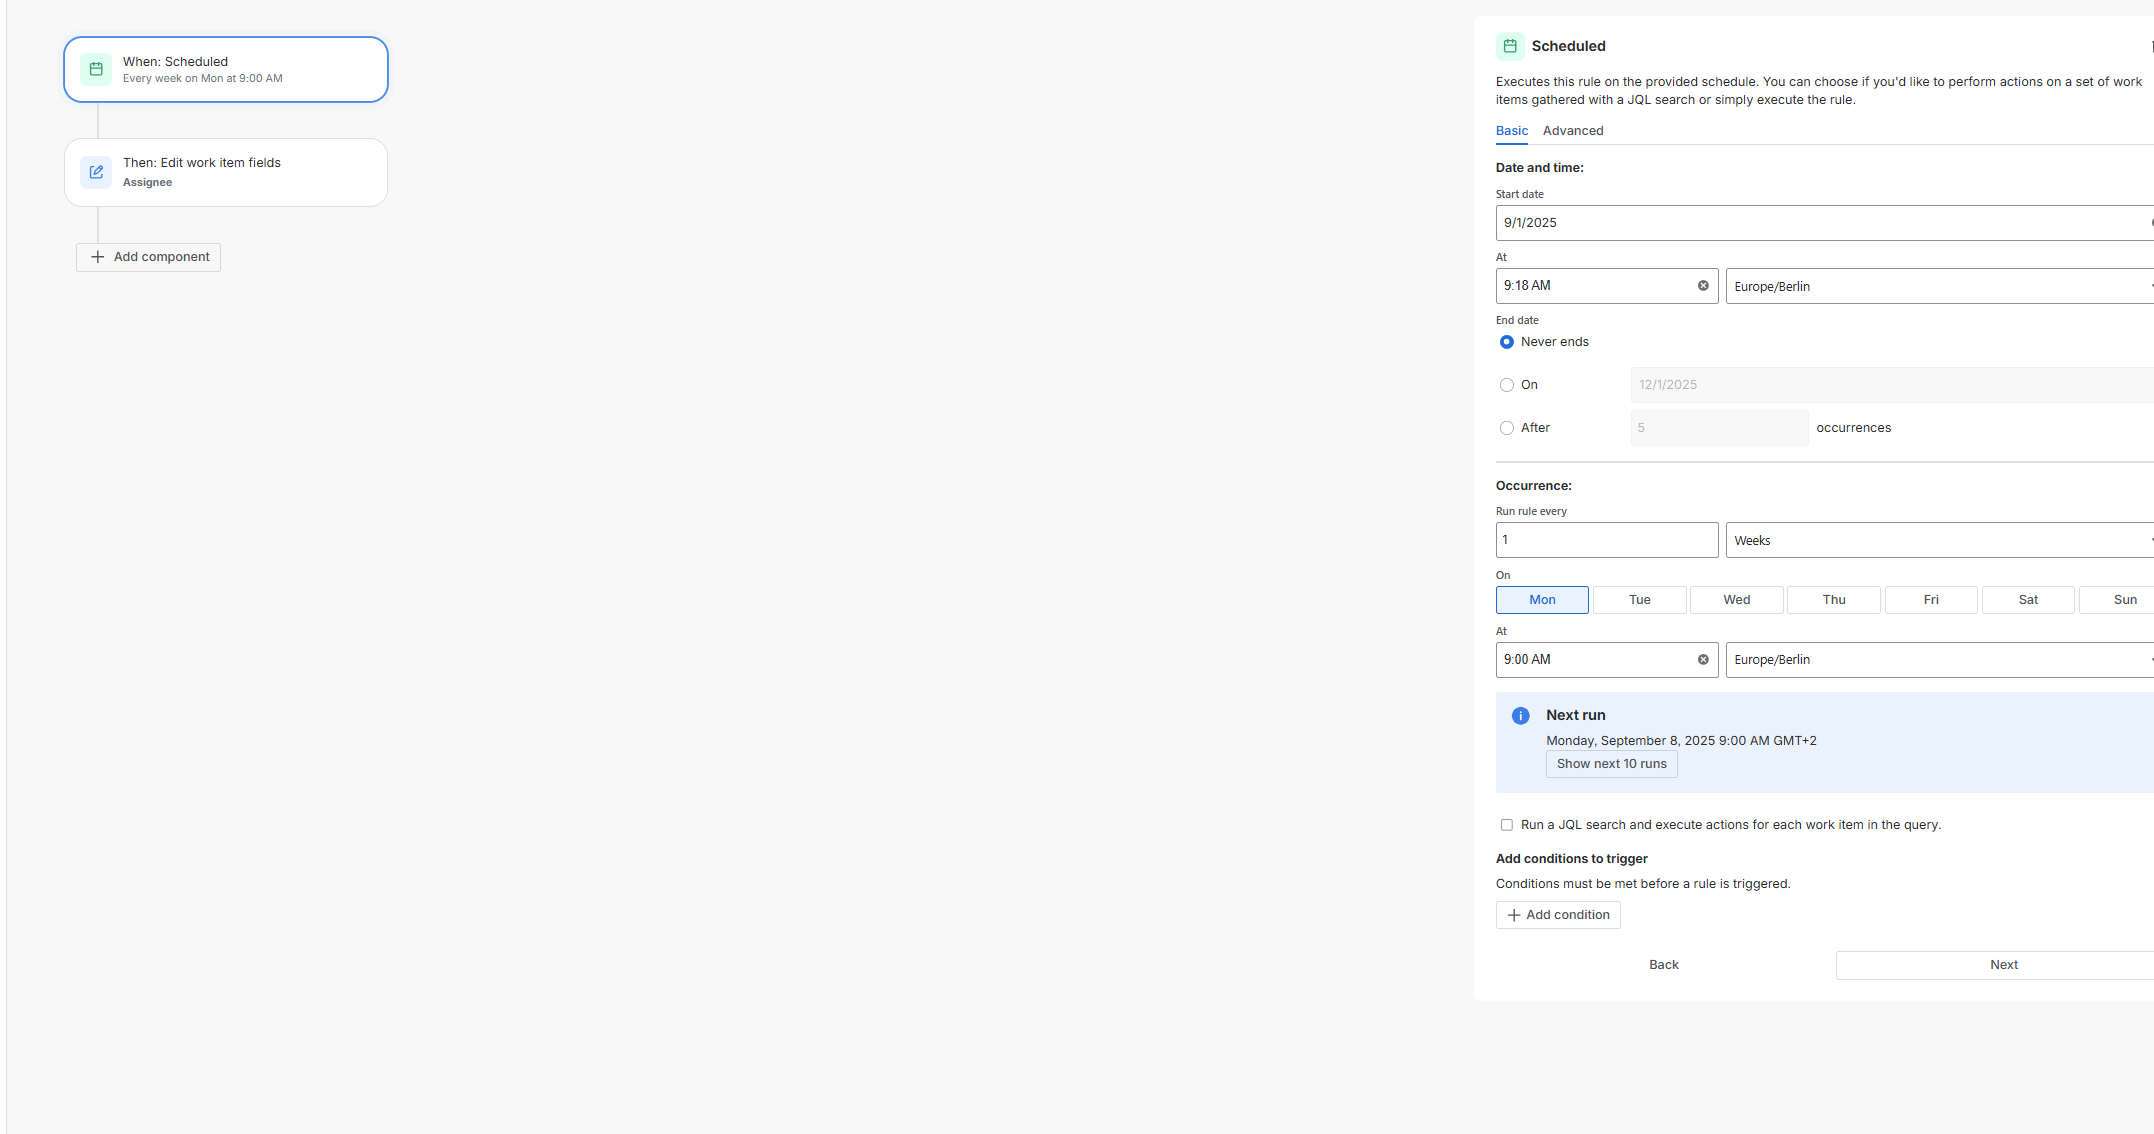Select the Never ends radio option

pyautogui.click(x=1507, y=342)
